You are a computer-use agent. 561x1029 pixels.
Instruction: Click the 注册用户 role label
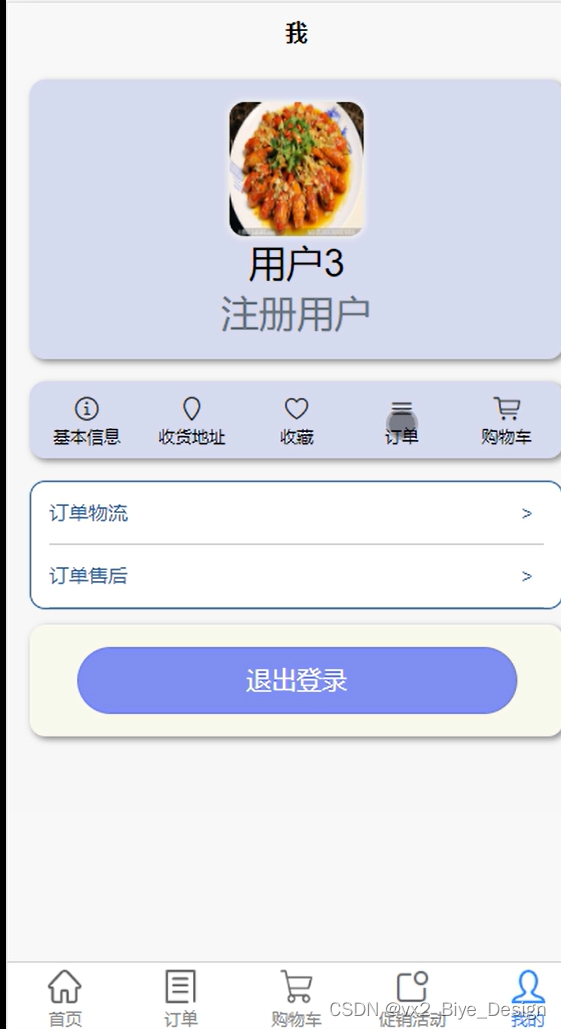(296, 314)
